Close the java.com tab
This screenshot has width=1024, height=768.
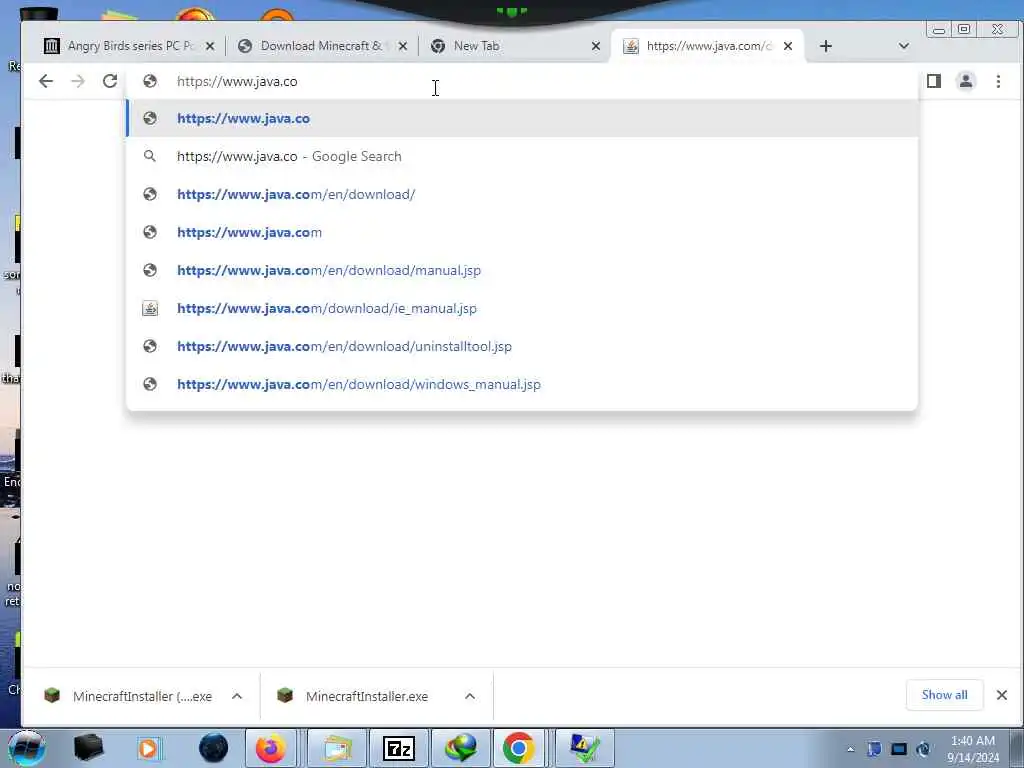(x=788, y=46)
